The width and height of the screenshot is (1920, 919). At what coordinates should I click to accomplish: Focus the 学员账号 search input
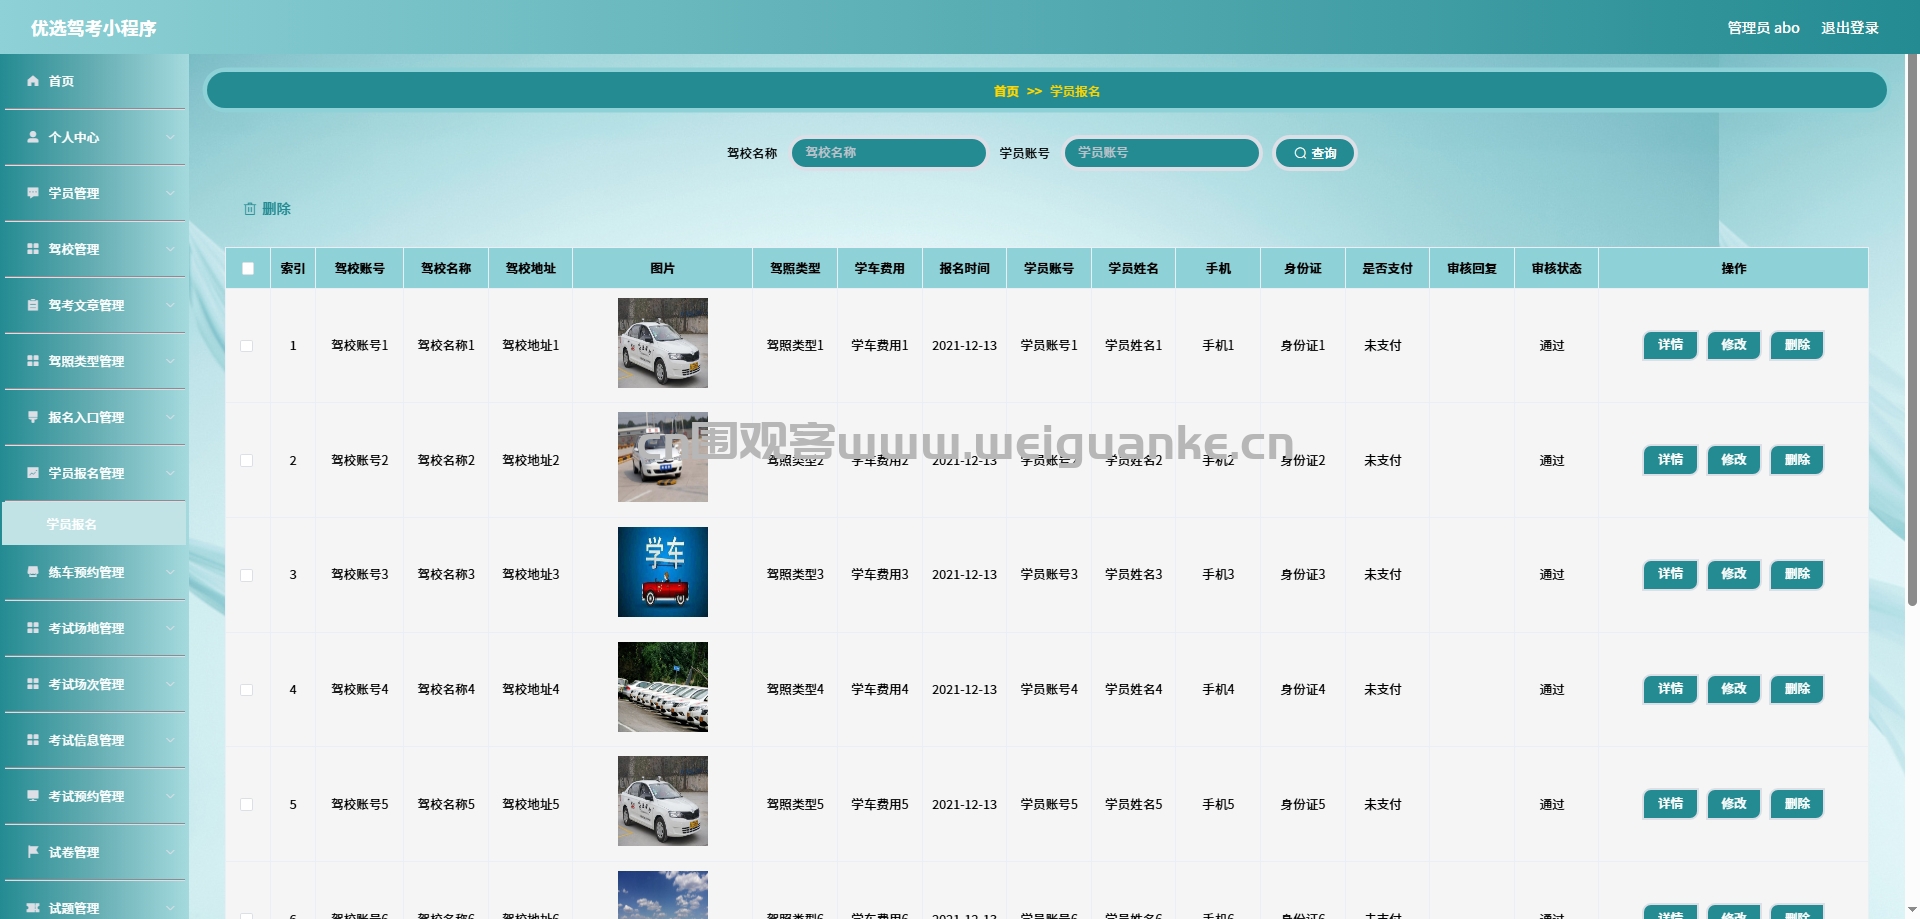[x=1161, y=153]
